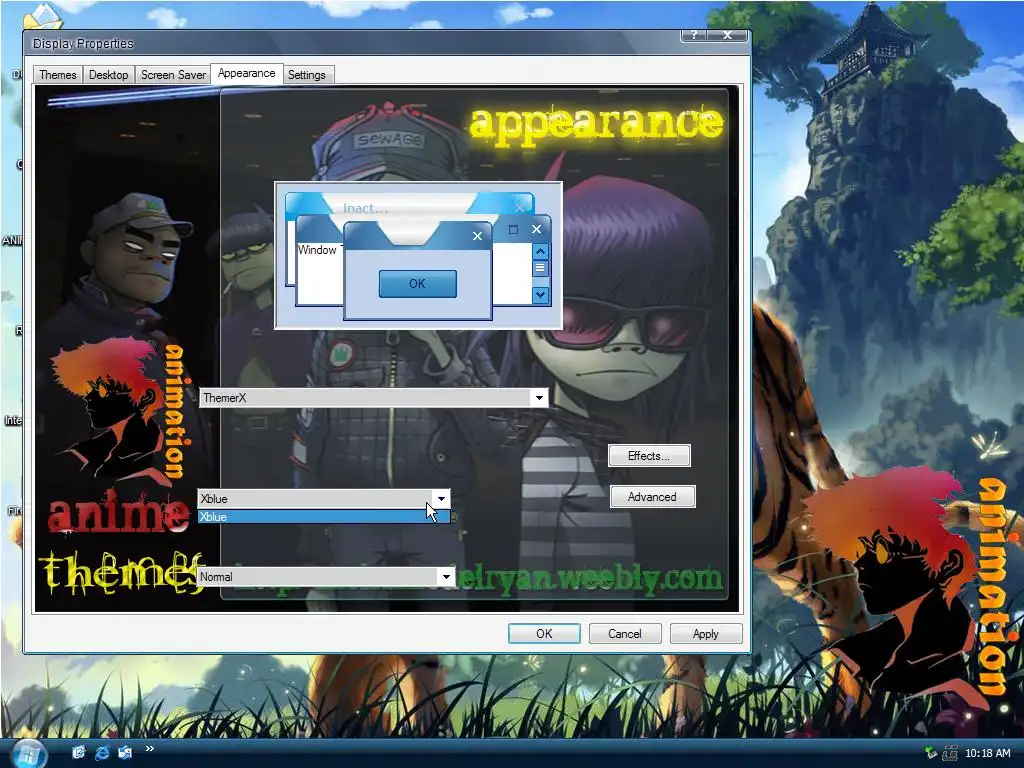Viewport: 1024px width, 768px height.
Task: Click the preview scrollbar thumb
Action: coord(540,268)
